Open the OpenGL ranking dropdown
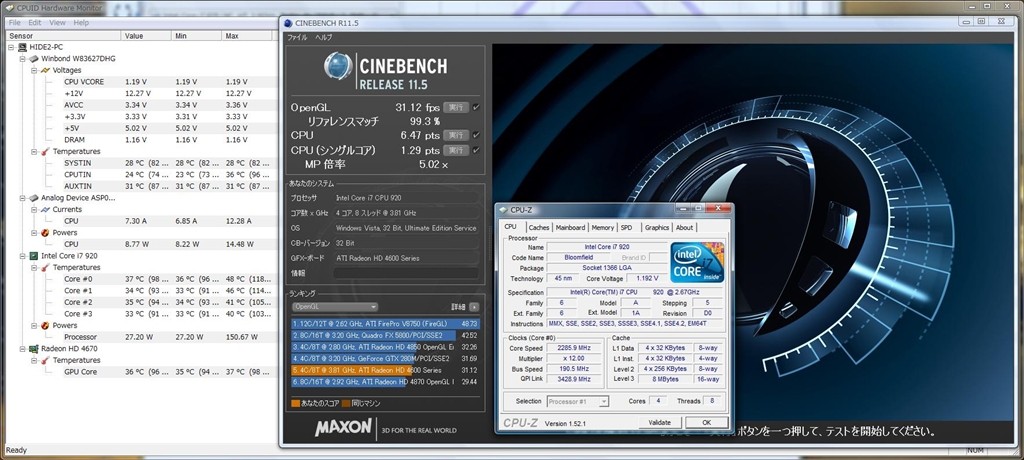1024x460 pixels. click(x=334, y=307)
